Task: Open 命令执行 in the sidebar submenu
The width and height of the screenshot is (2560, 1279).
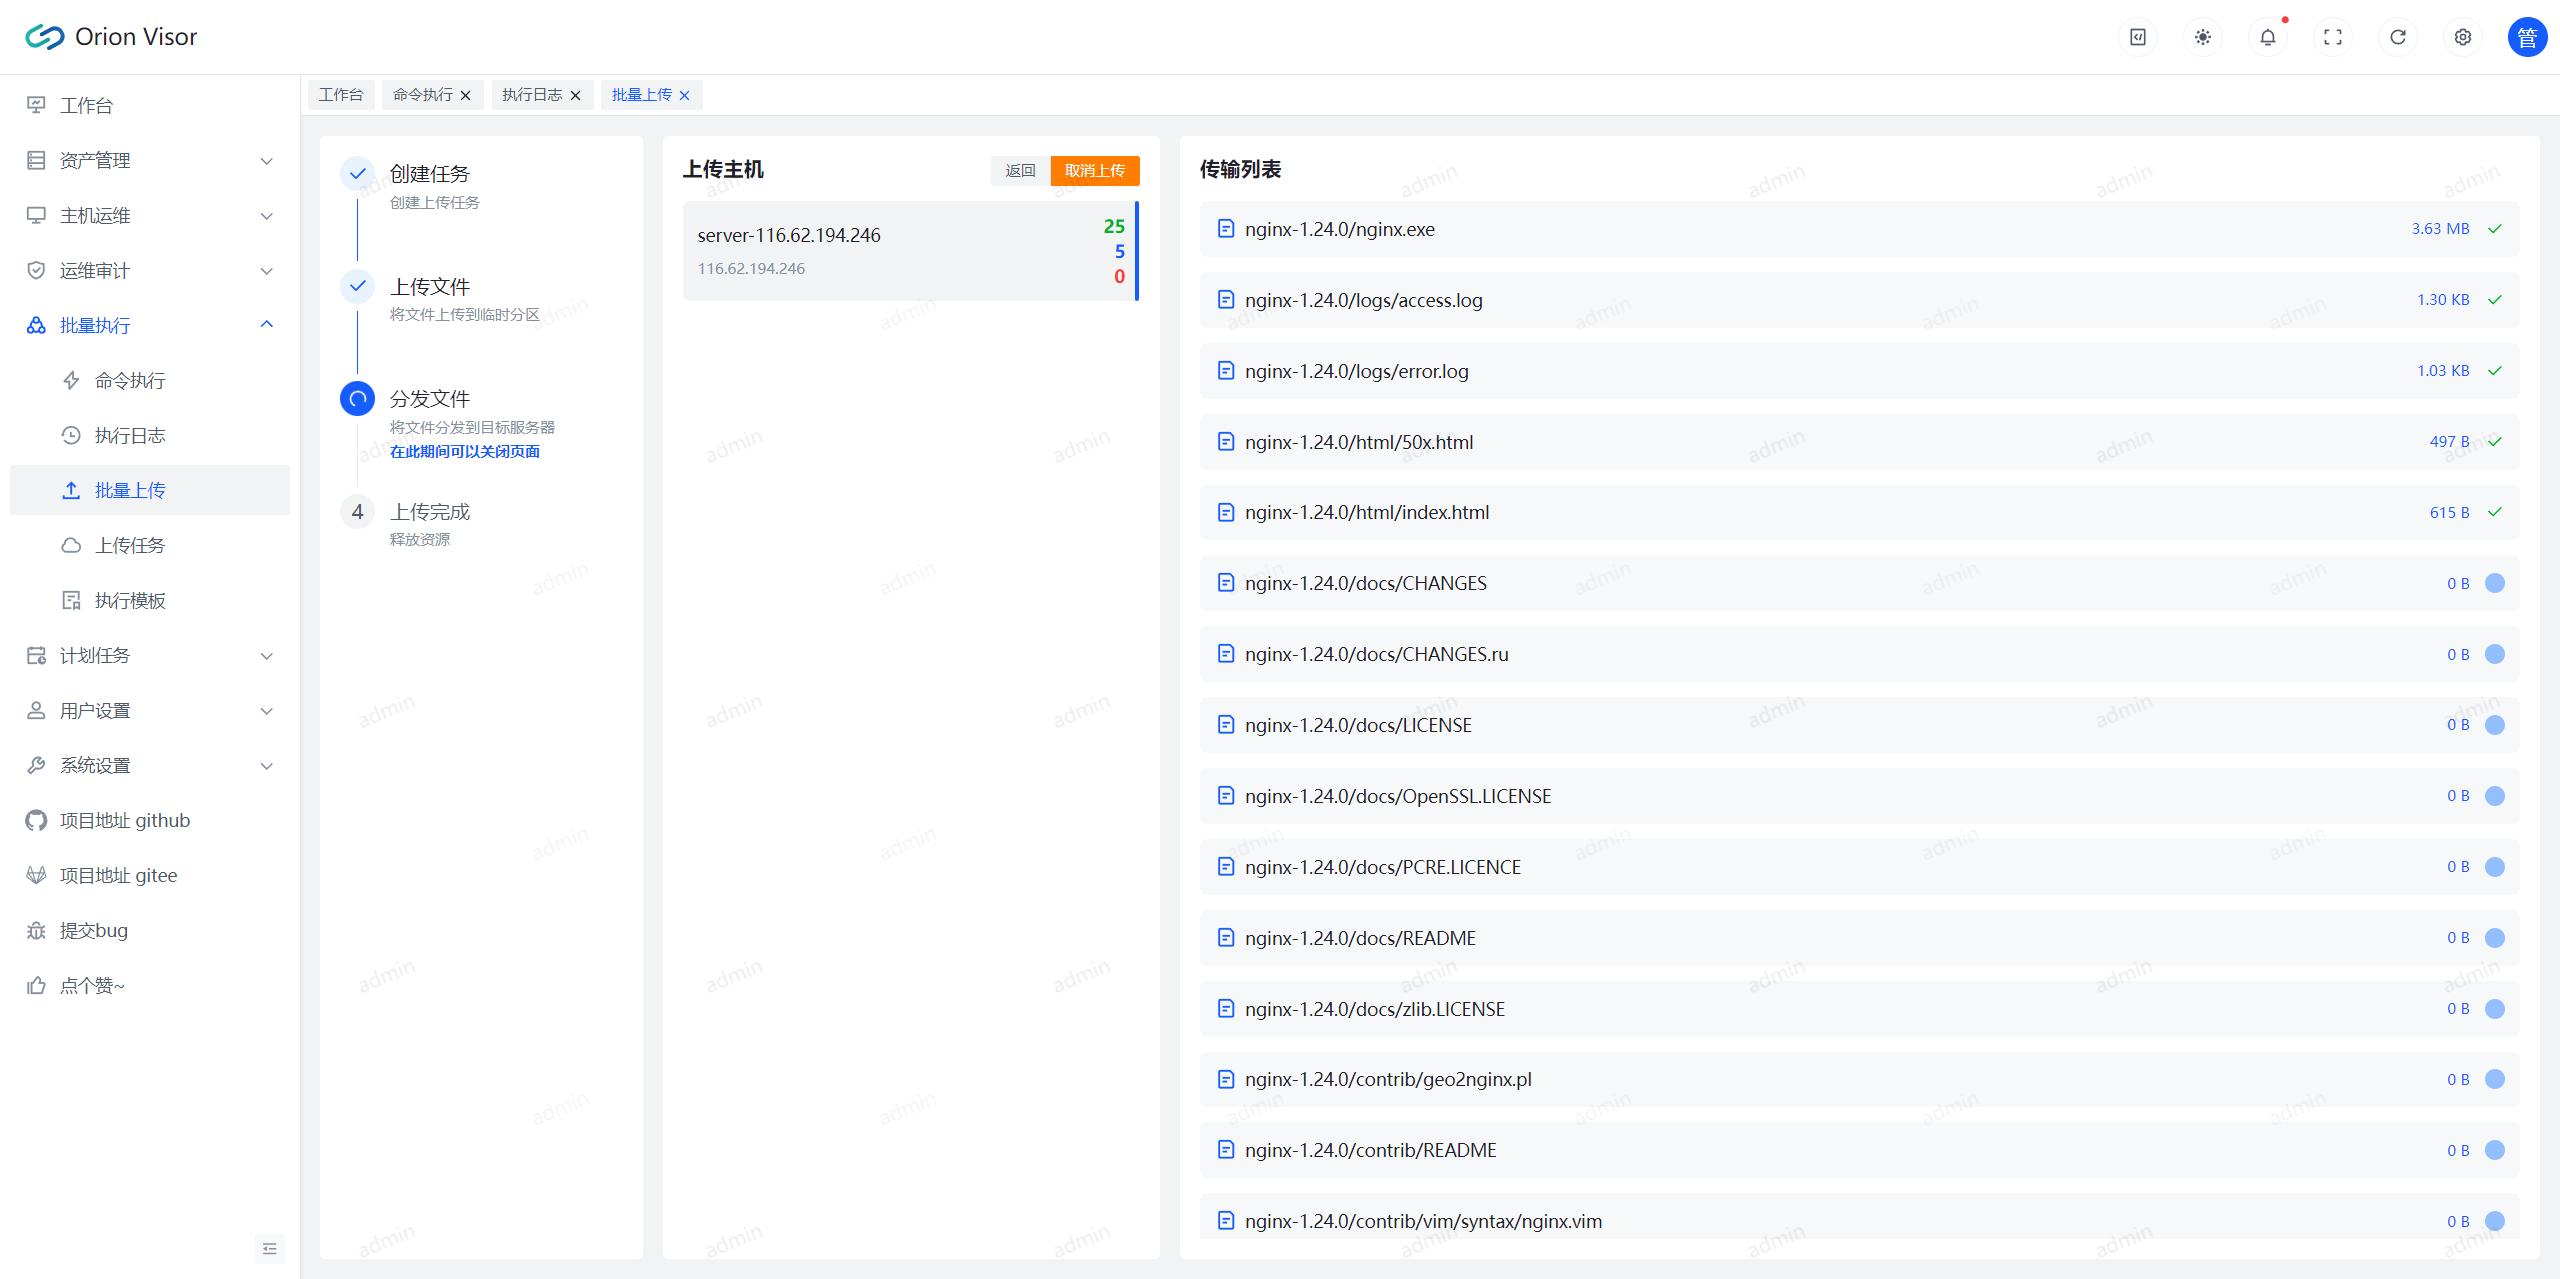Action: click(x=130, y=380)
